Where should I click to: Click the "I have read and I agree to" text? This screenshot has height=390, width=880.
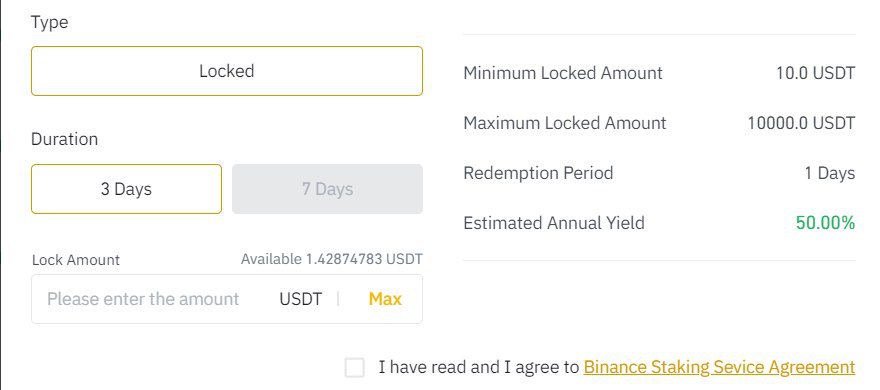pos(478,367)
